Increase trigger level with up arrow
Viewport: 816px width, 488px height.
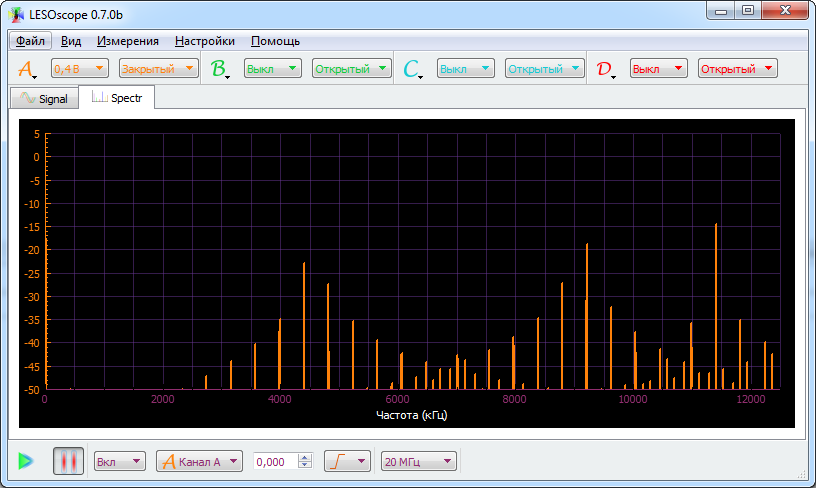[x=305, y=457]
